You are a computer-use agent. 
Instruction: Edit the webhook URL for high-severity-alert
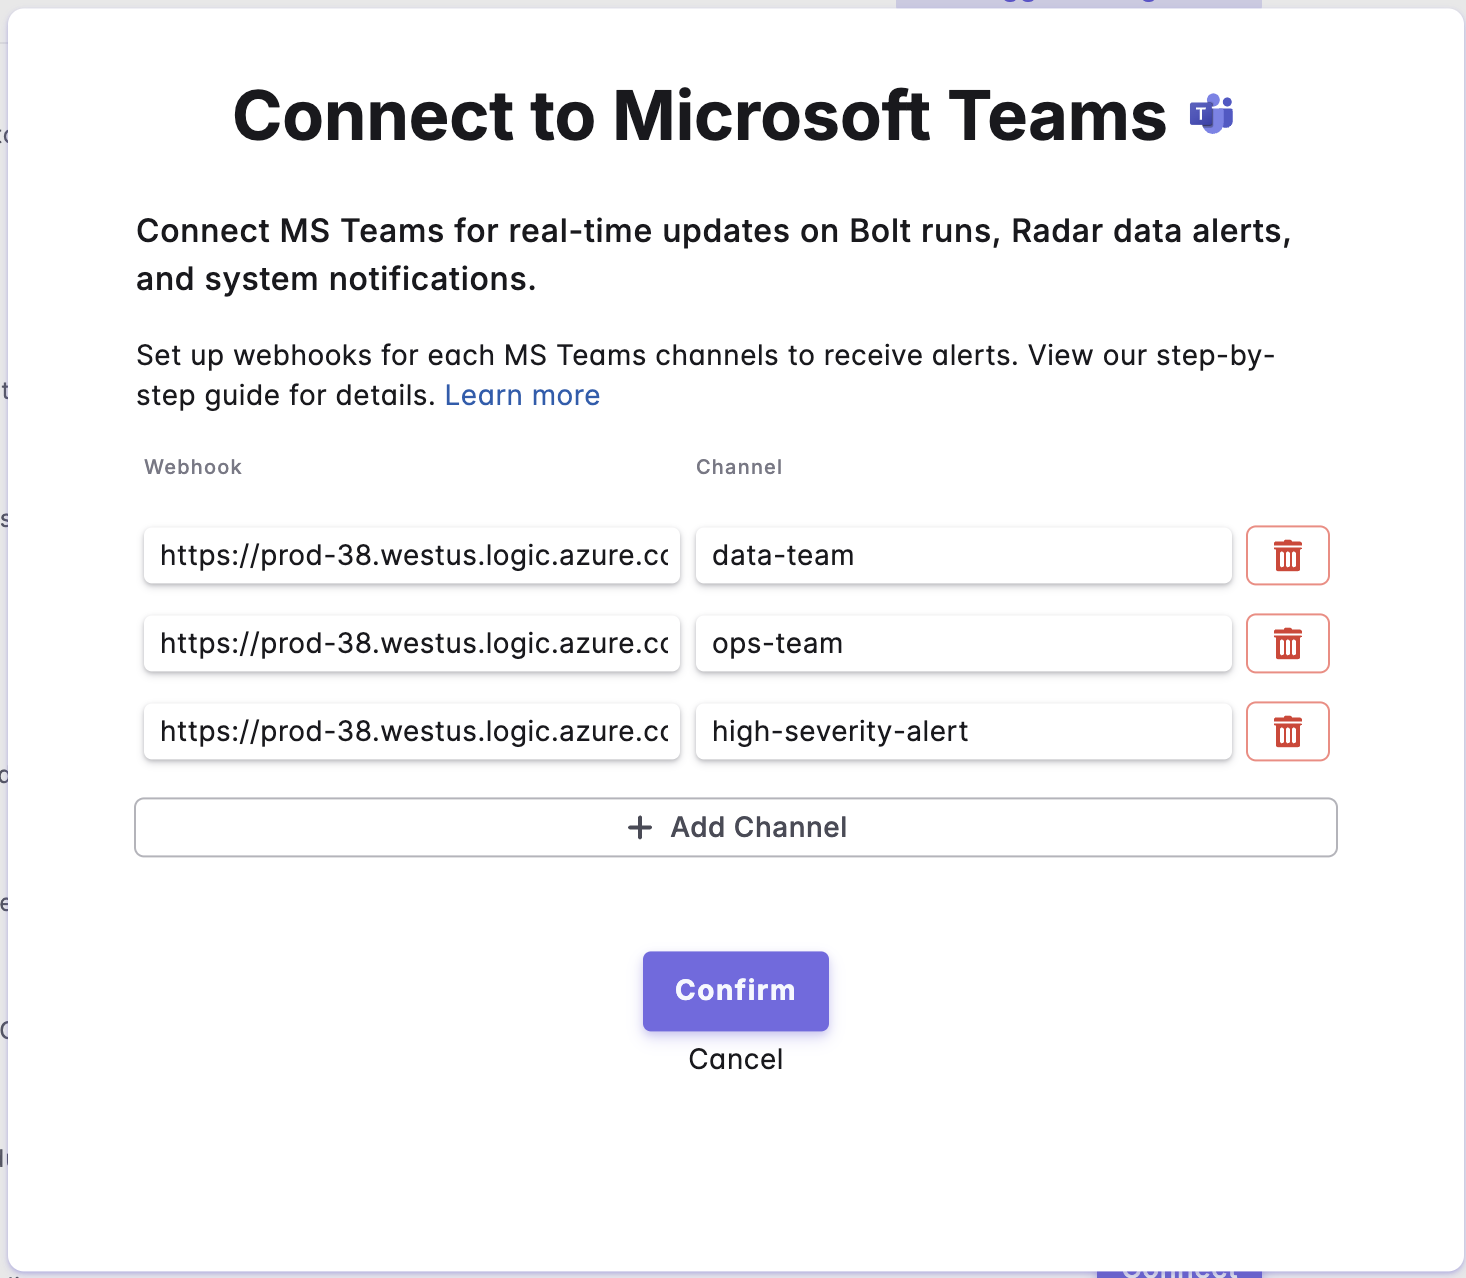[411, 731]
